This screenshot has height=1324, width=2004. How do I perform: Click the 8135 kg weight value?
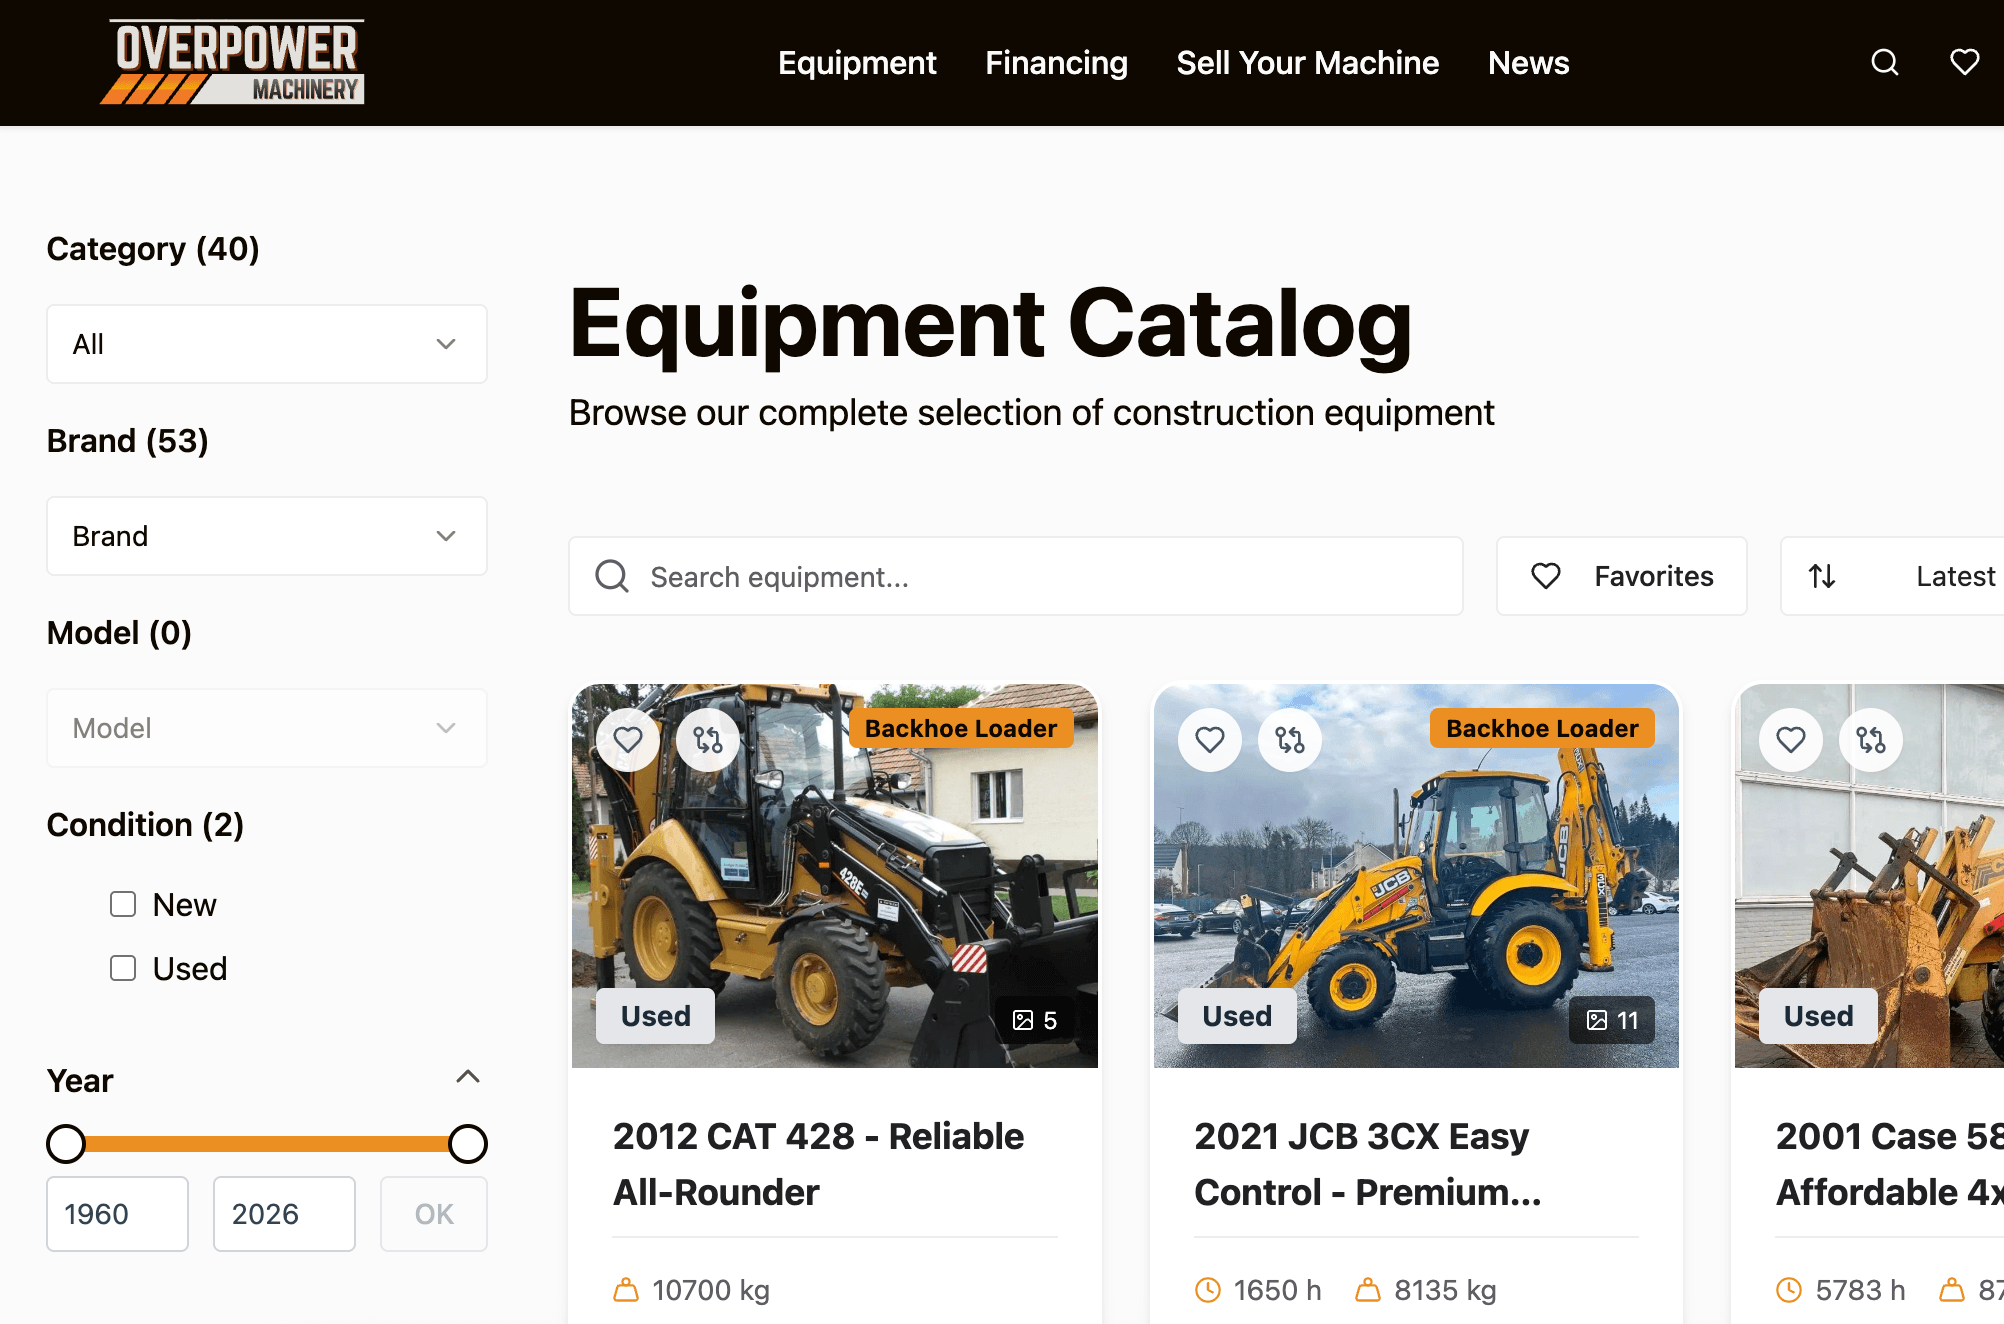tap(1445, 1290)
